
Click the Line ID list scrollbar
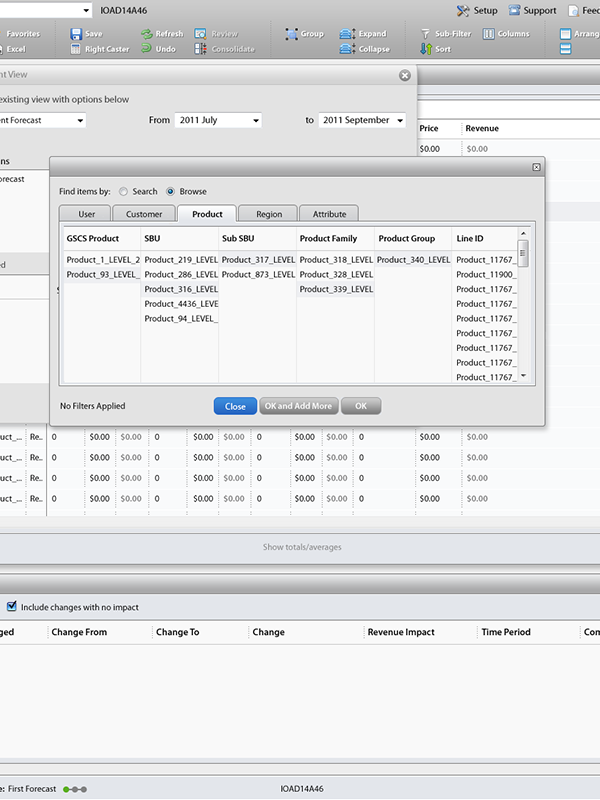coord(522,310)
